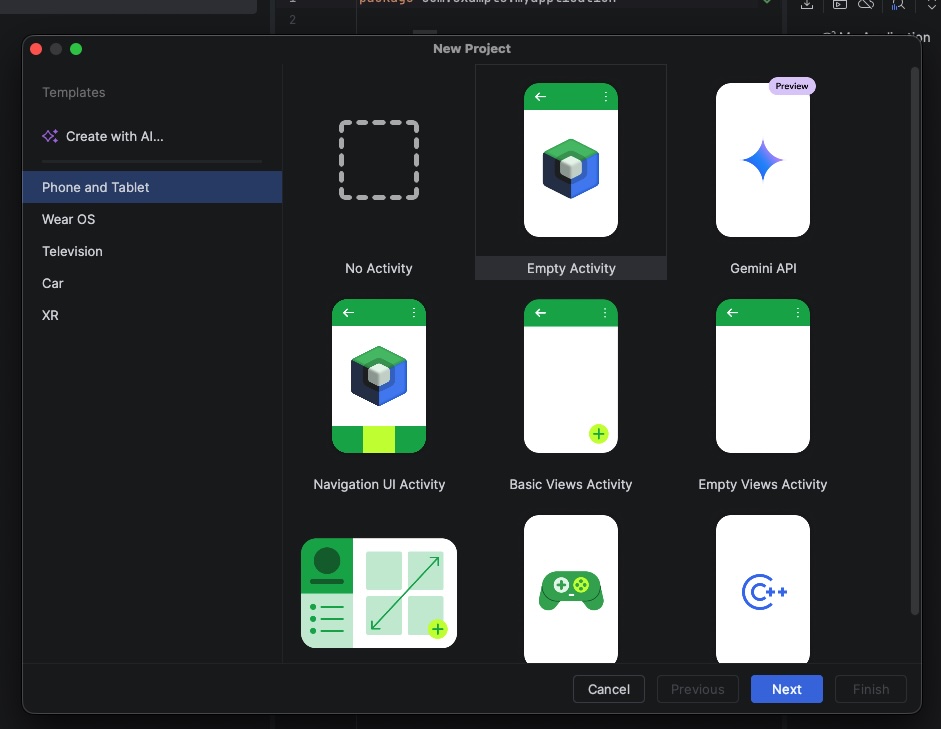Click the Navigation UI Activity label

(379, 484)
